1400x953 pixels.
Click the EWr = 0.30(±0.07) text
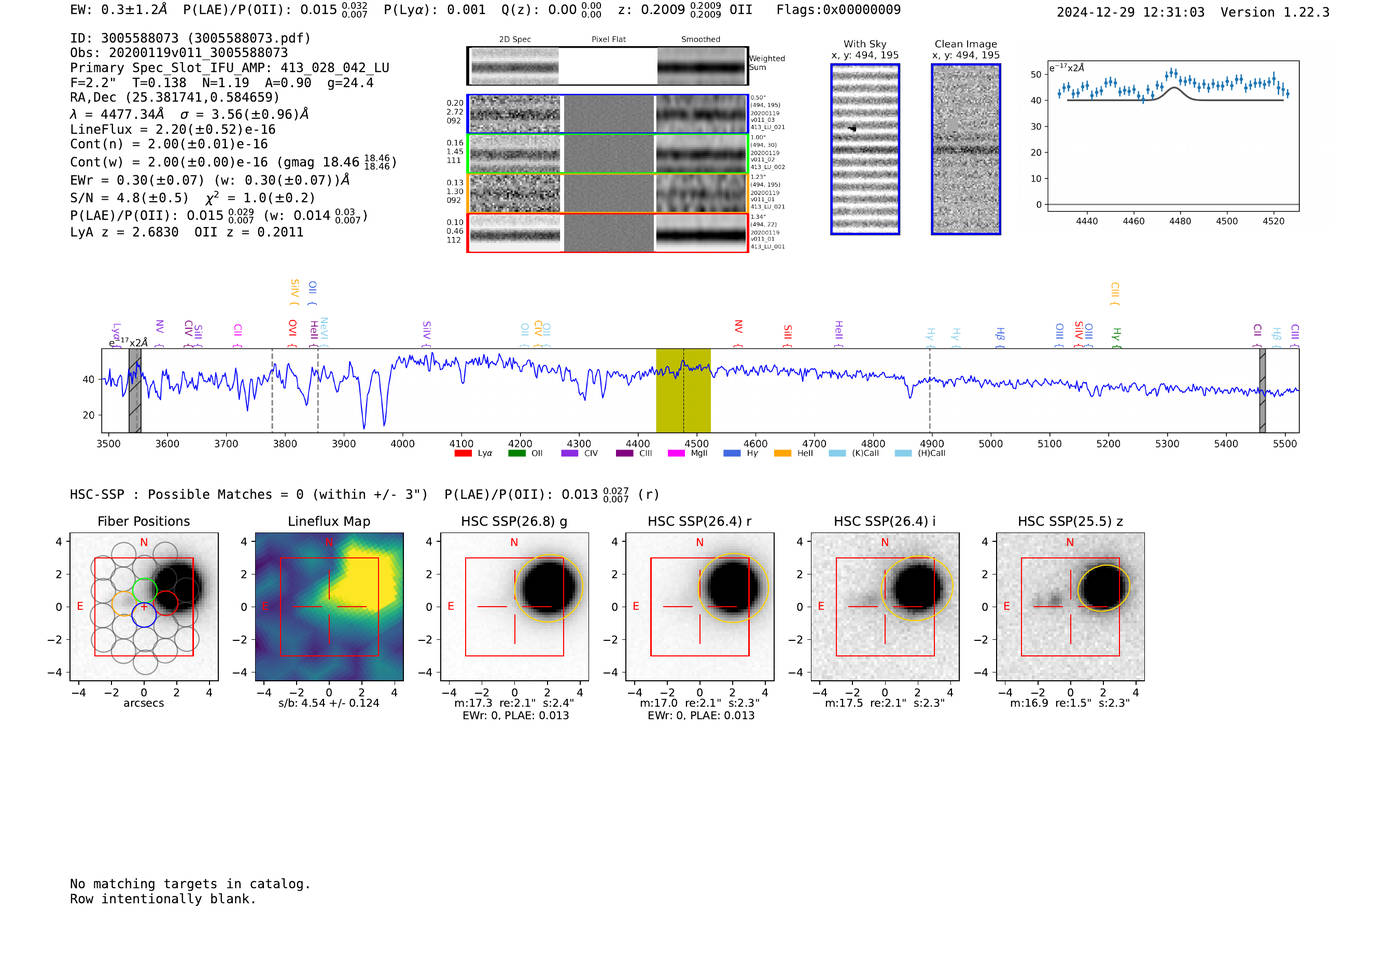tap(210, 180)
